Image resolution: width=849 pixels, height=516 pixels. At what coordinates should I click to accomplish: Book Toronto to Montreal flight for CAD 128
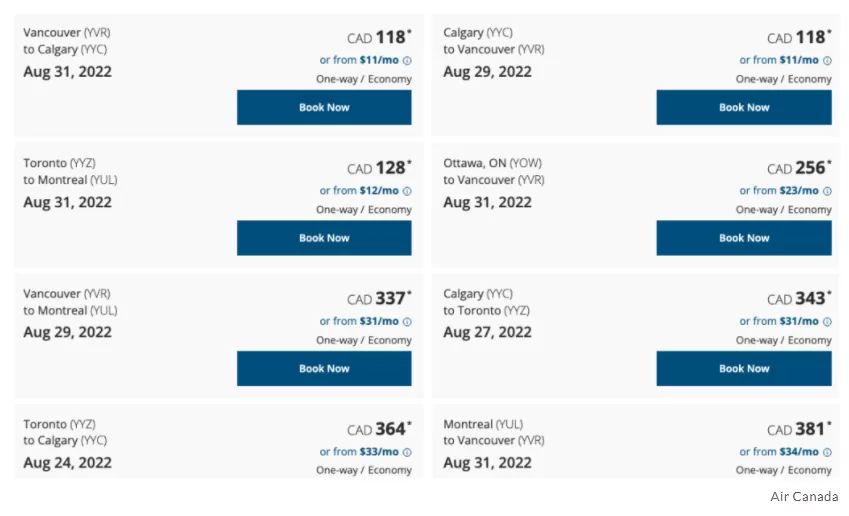pyautogui.click(x=324, y=238)
